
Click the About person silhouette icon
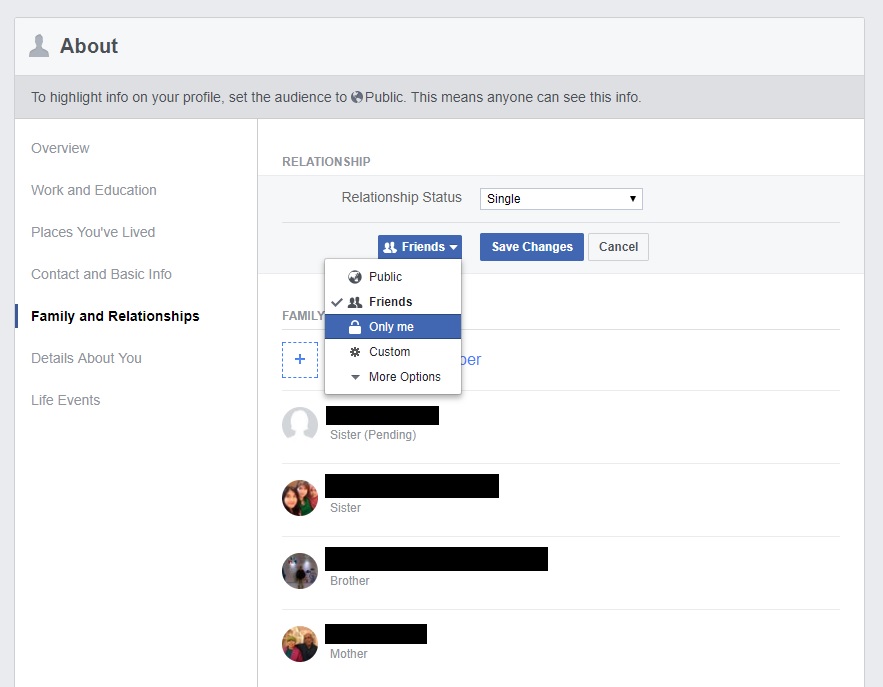39,46
